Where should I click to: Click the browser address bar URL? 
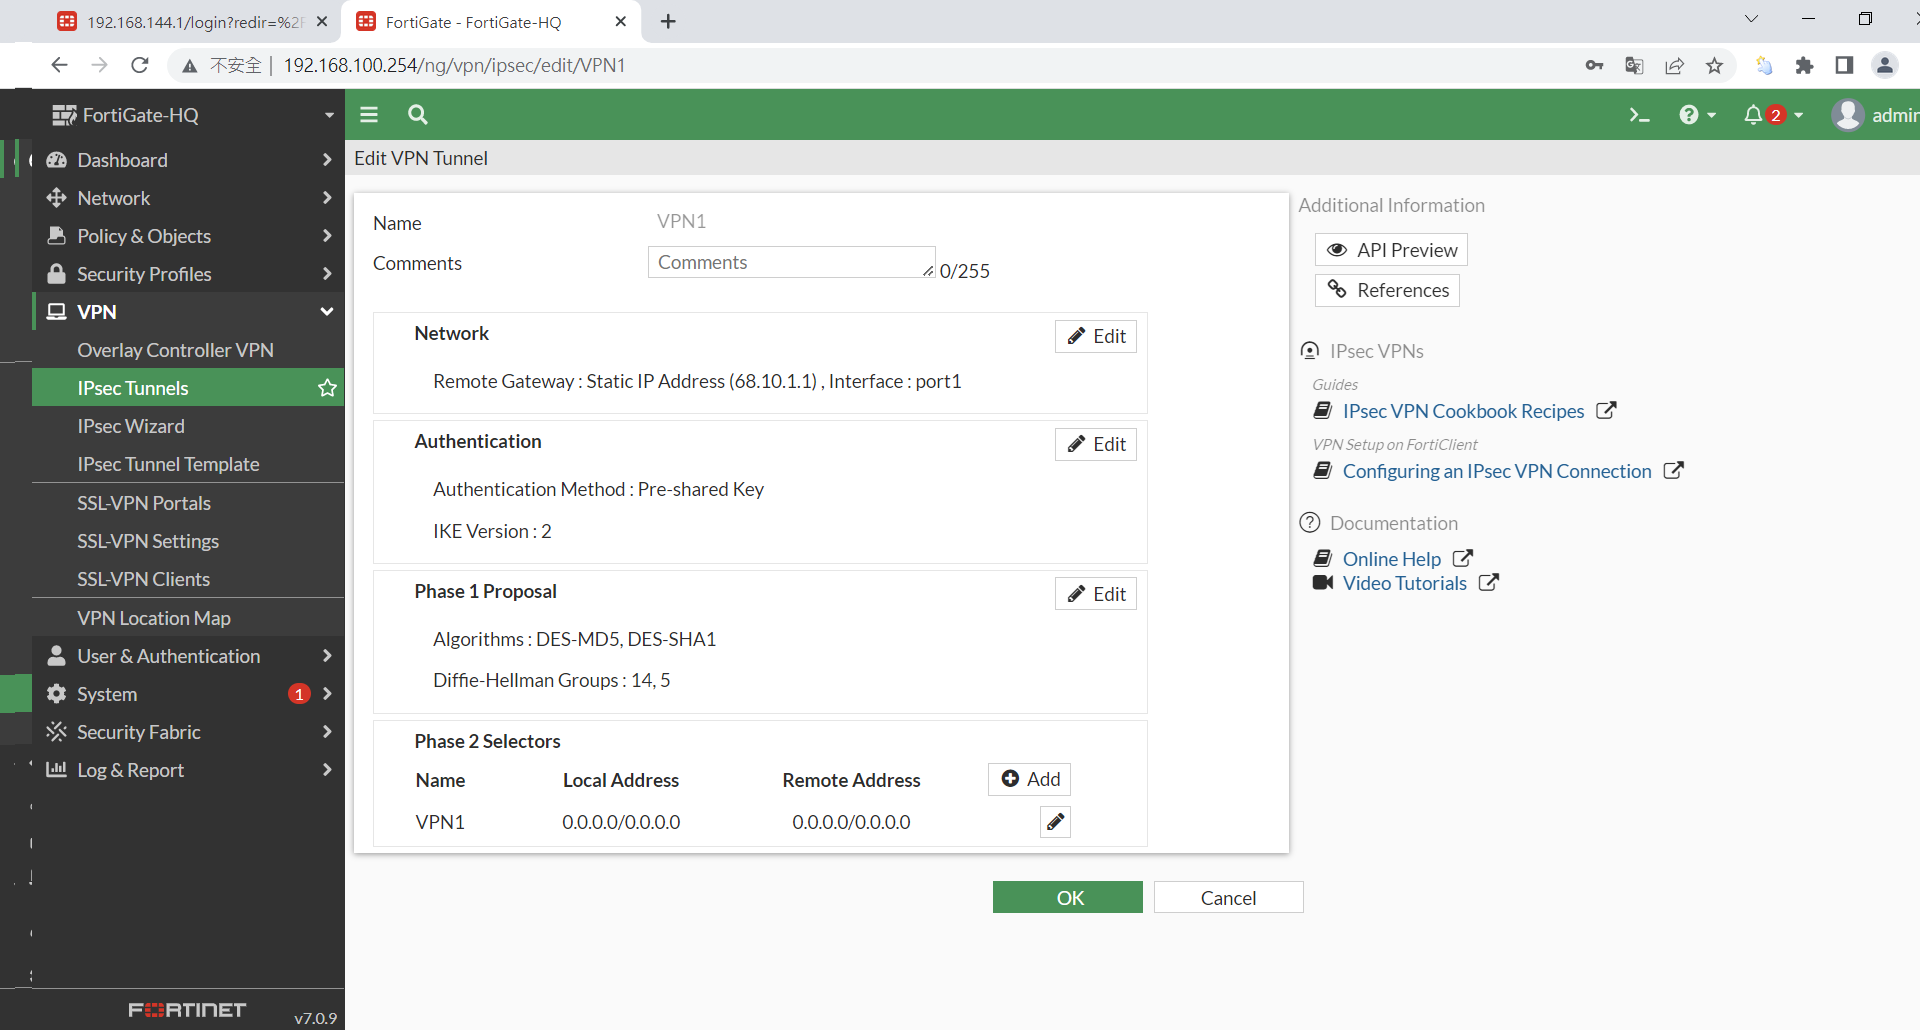(x=454, y=65)
